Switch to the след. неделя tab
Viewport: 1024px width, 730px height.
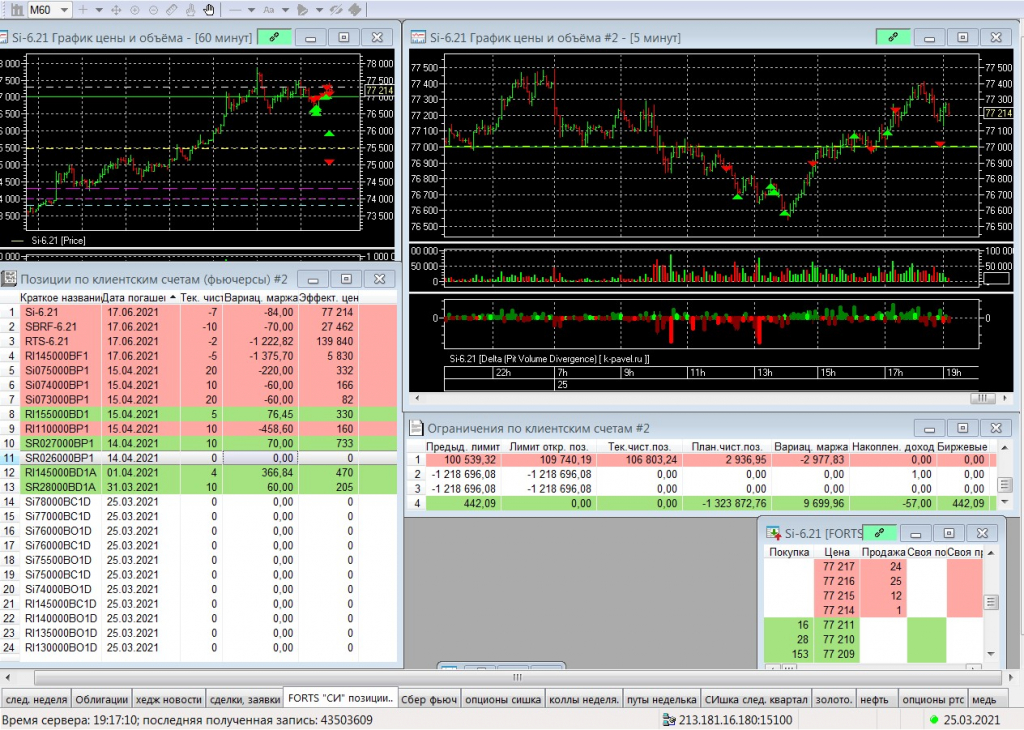tap(37, 699)
